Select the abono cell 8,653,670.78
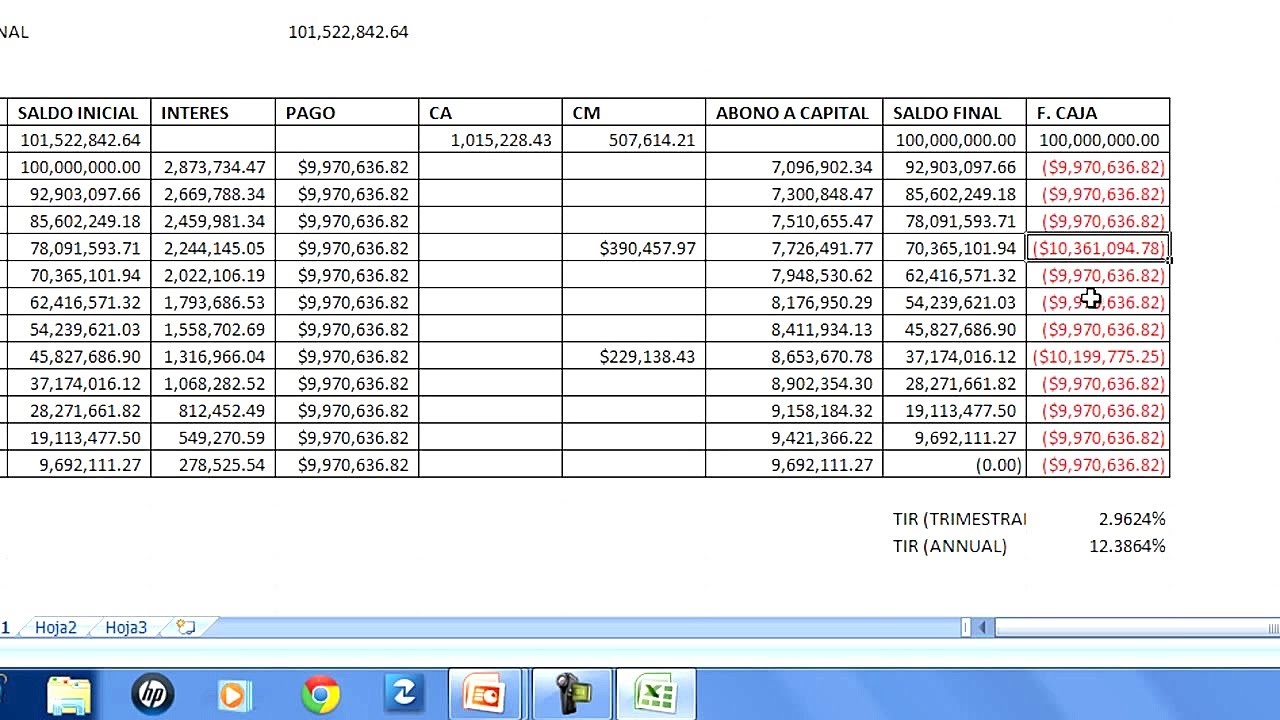 point(794,356)
